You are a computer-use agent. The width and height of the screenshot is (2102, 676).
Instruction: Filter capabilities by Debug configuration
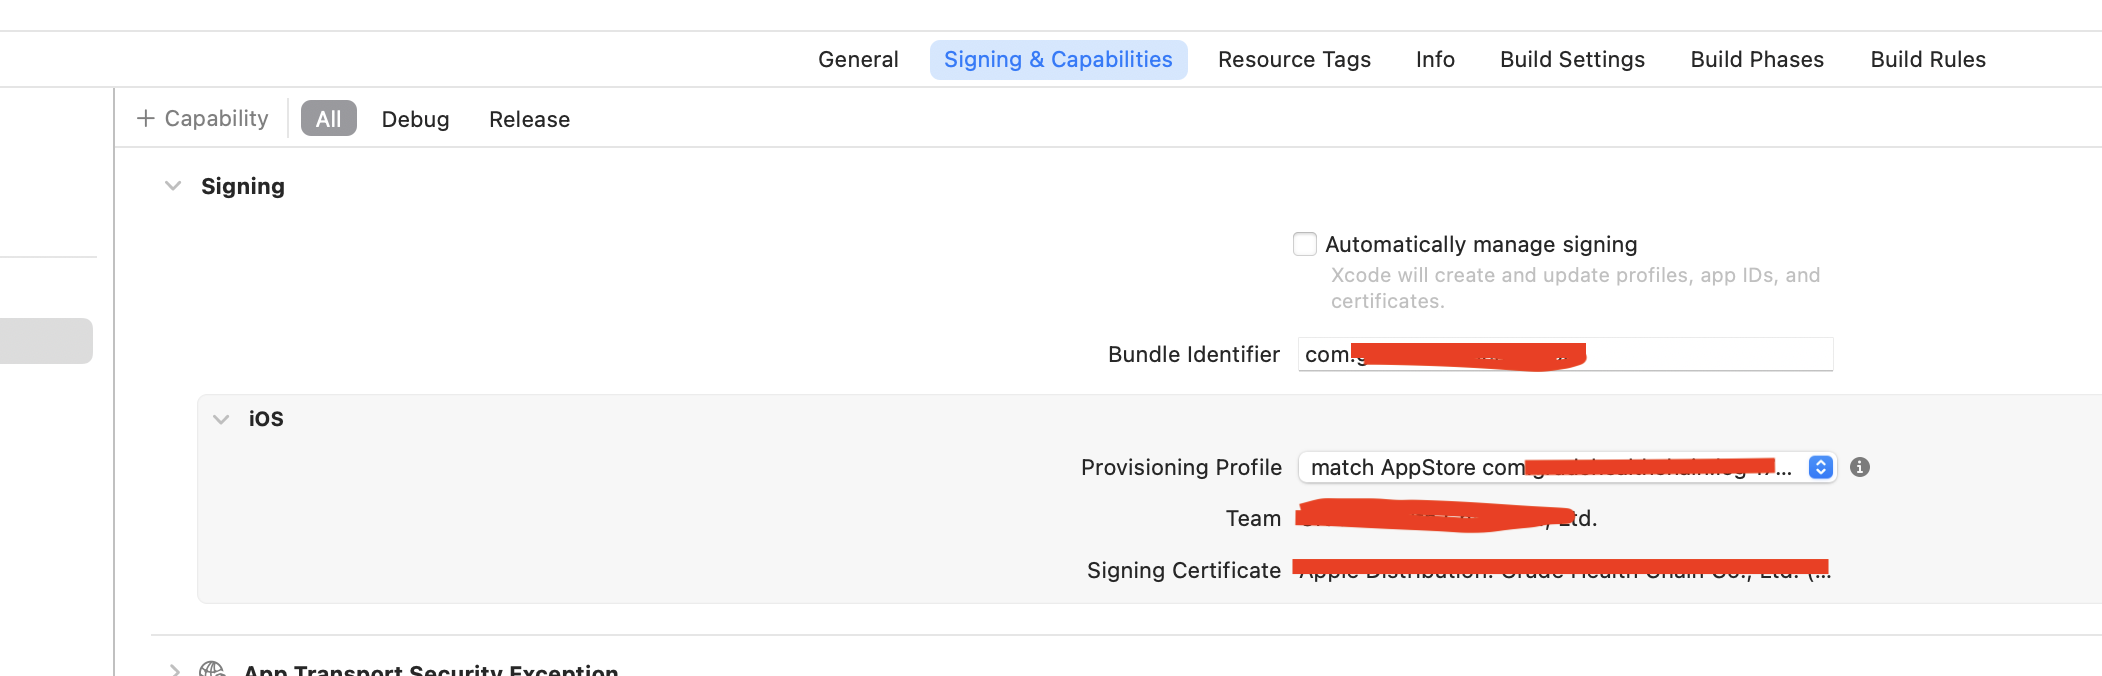[x=415, y=119]
